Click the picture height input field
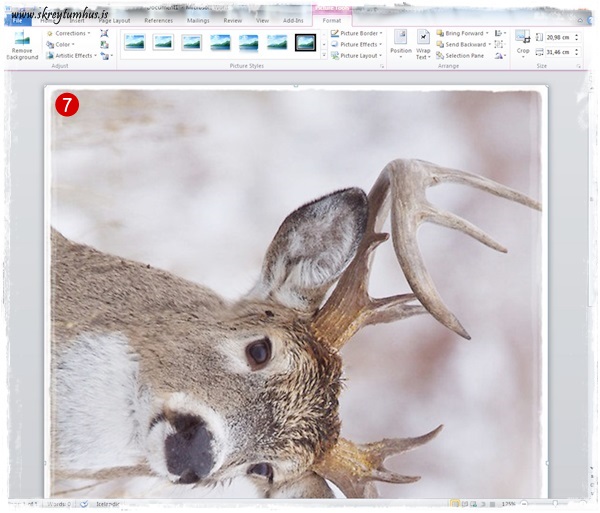The height and width of the screenshot is (513, 600). tap(558, 37)
